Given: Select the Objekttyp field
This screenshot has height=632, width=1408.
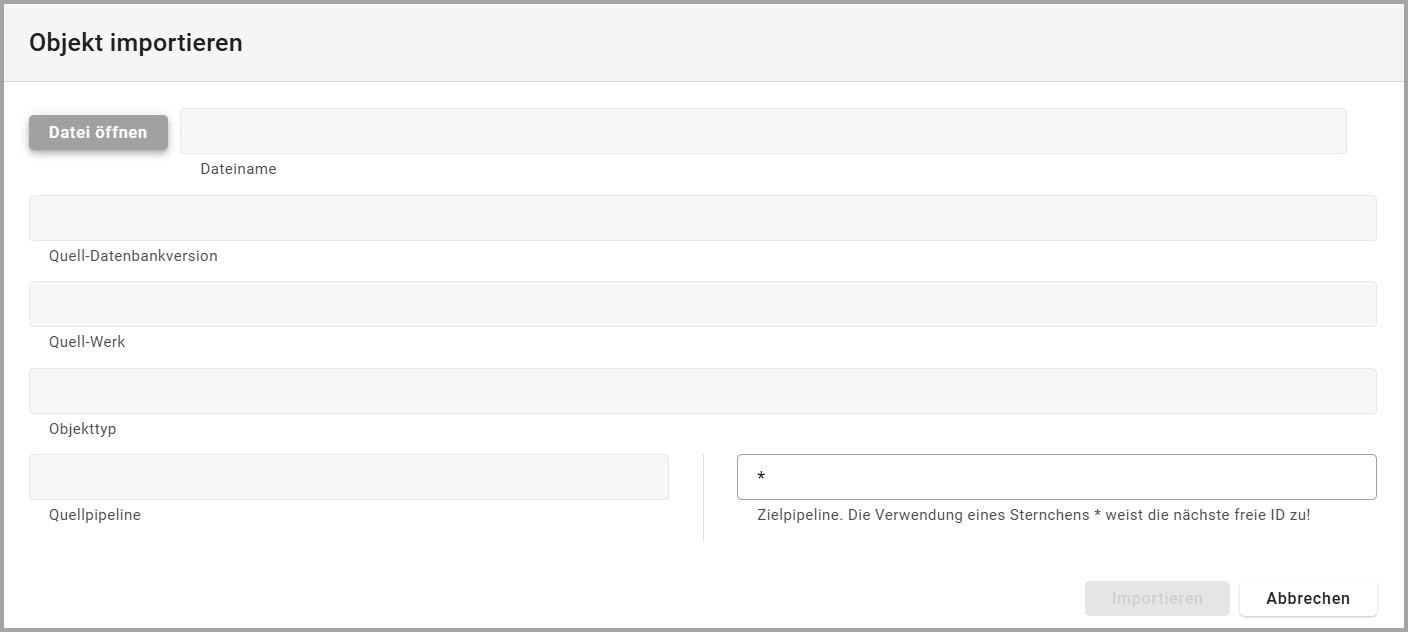Looking at the screenshot, I should (x=702, y=391).
